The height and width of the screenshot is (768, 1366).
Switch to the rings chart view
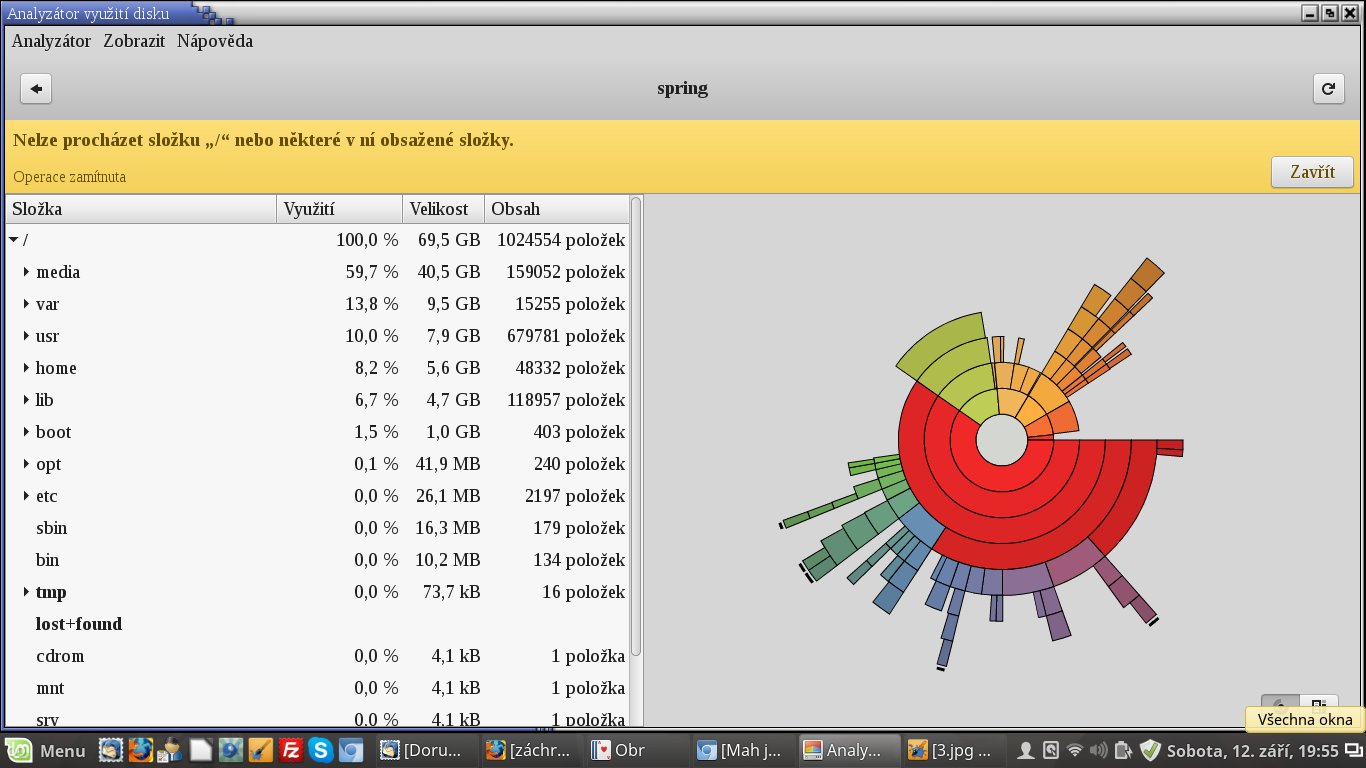click(1280, 704)
